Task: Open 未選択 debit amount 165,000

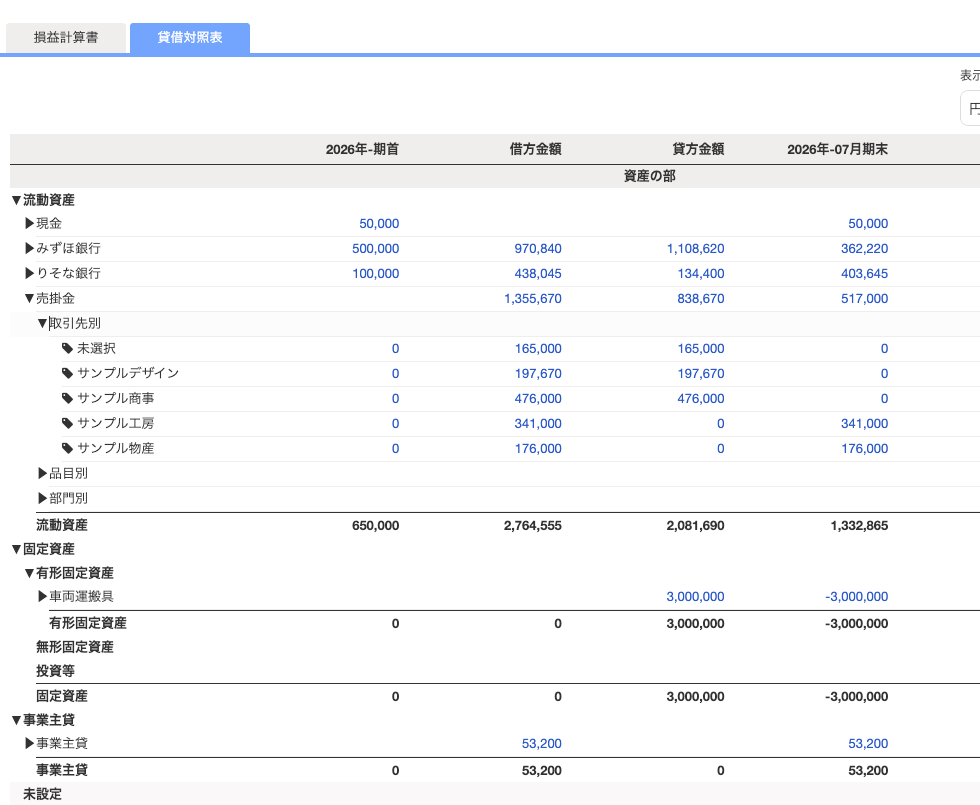Action: (538, 349)
